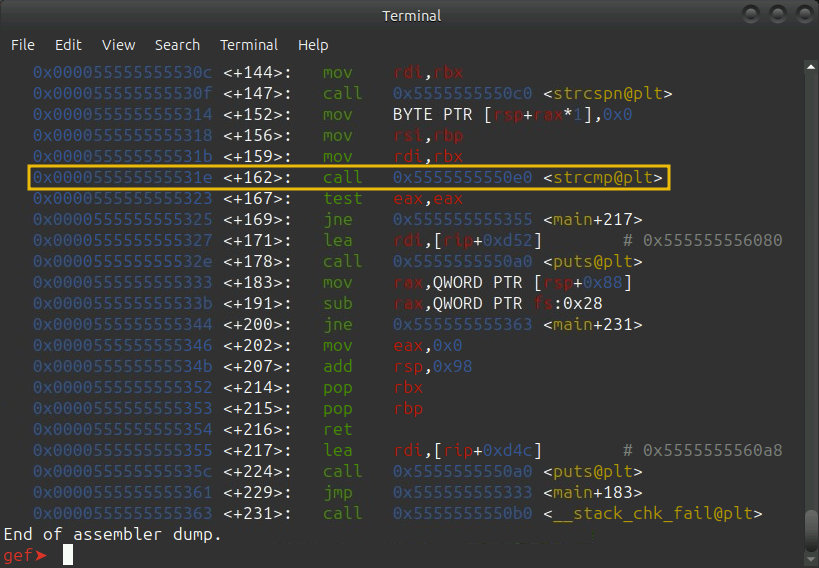The image size is (819, 568).
Task: Click 'rbx' operand of pop at +214
Action: click(x=408, y=388)
